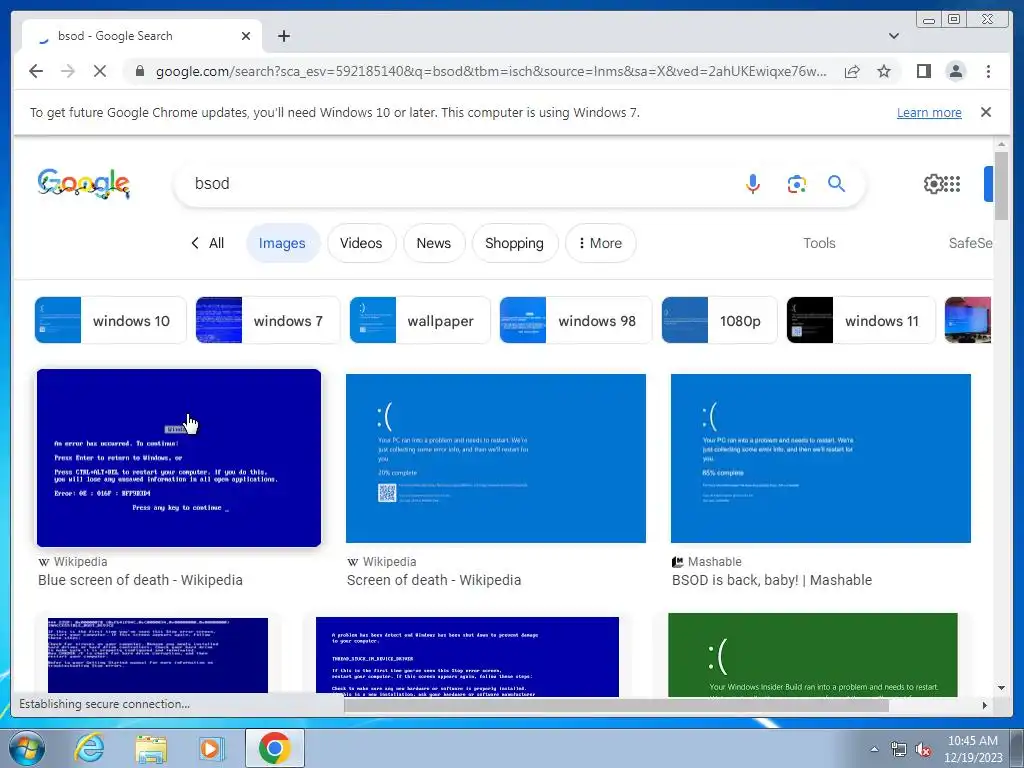Share this page from address bar
Screen dimensions: 1024x768
852,71
